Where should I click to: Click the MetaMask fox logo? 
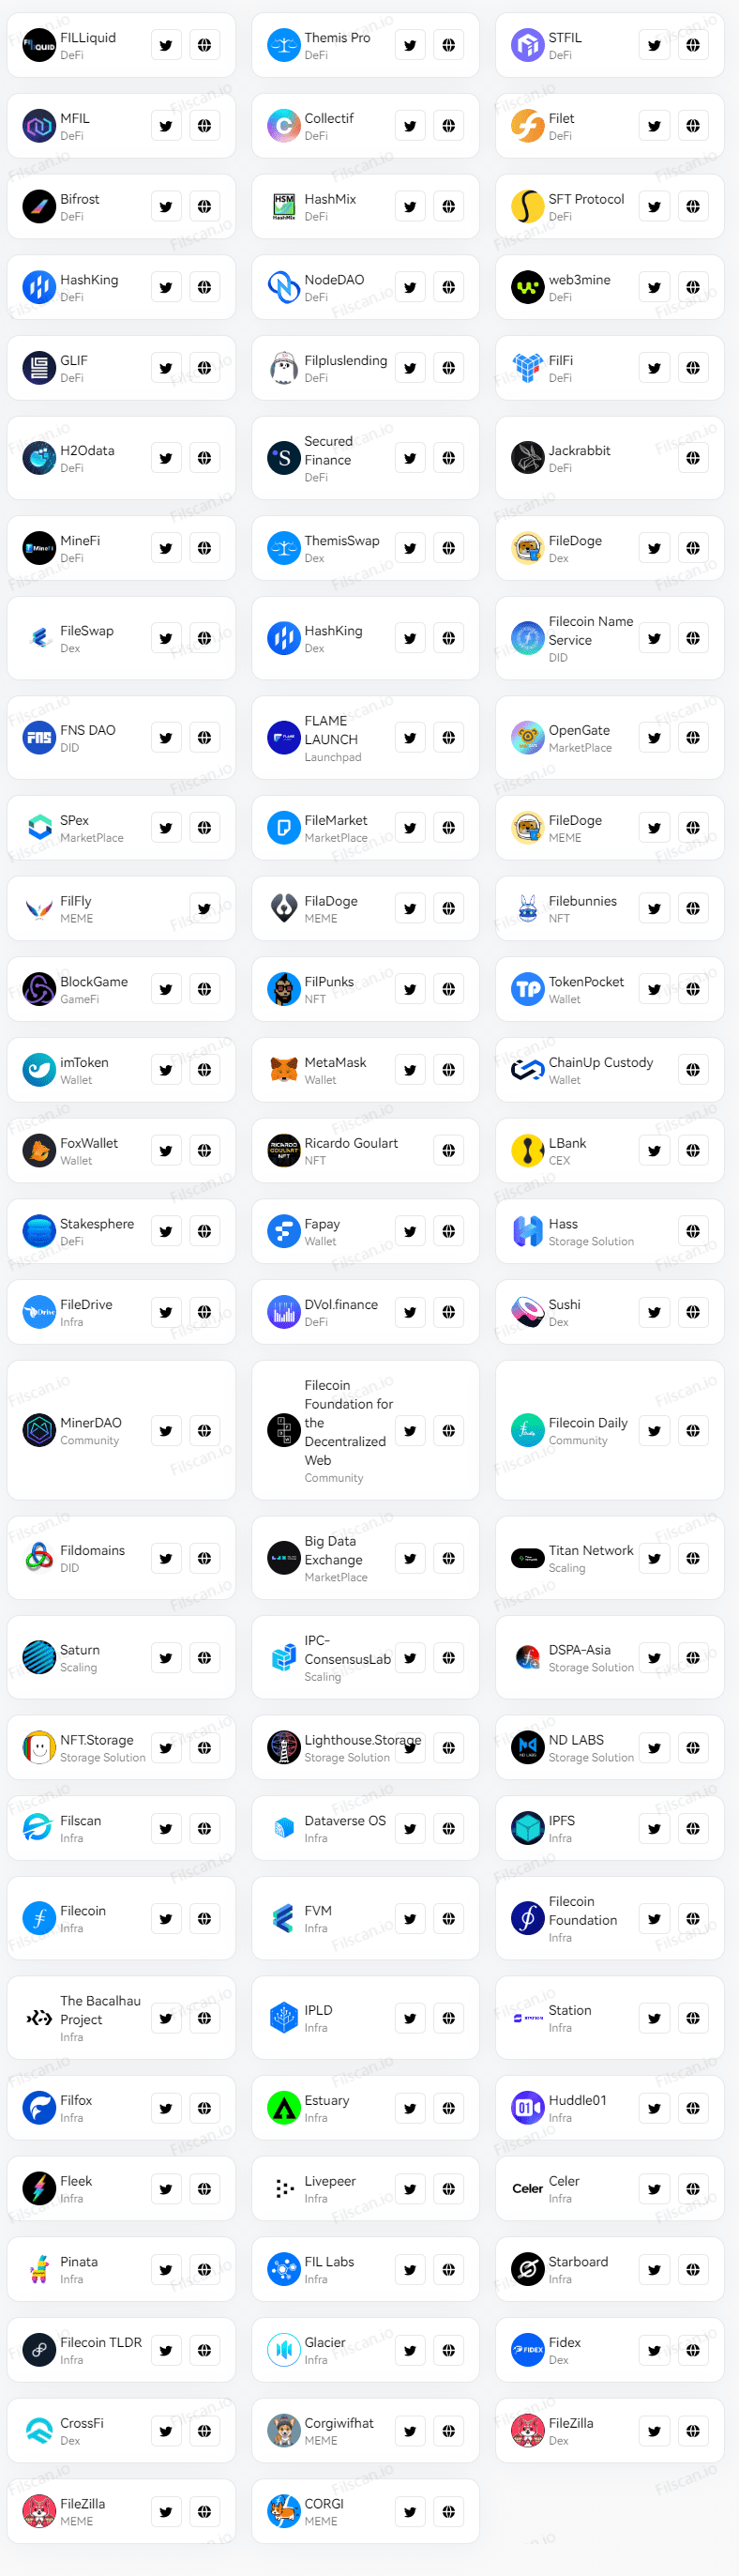click(x=284, y=1070)
